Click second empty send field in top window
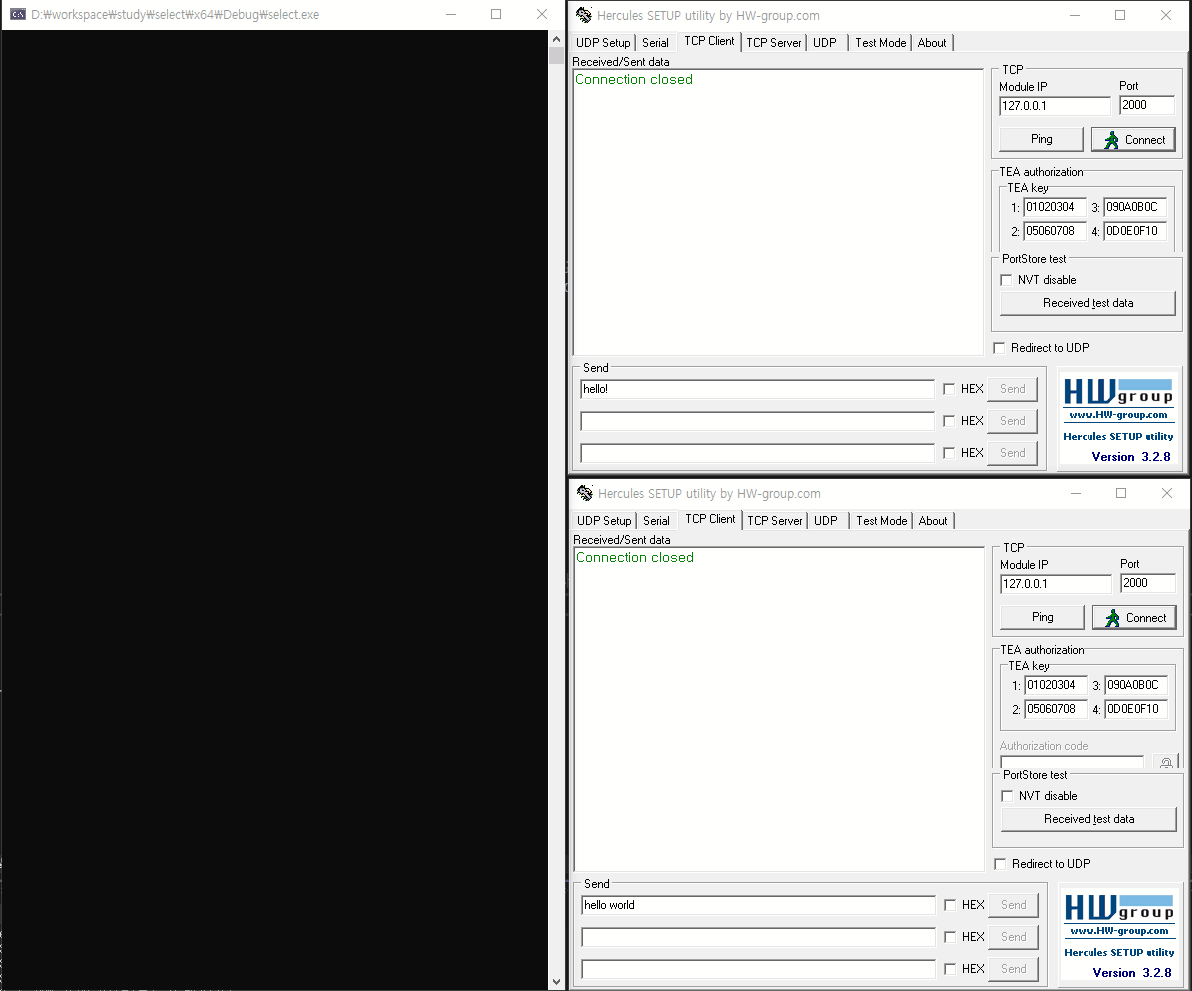This screenshot has width=1192, height=991. coord(757,421)
